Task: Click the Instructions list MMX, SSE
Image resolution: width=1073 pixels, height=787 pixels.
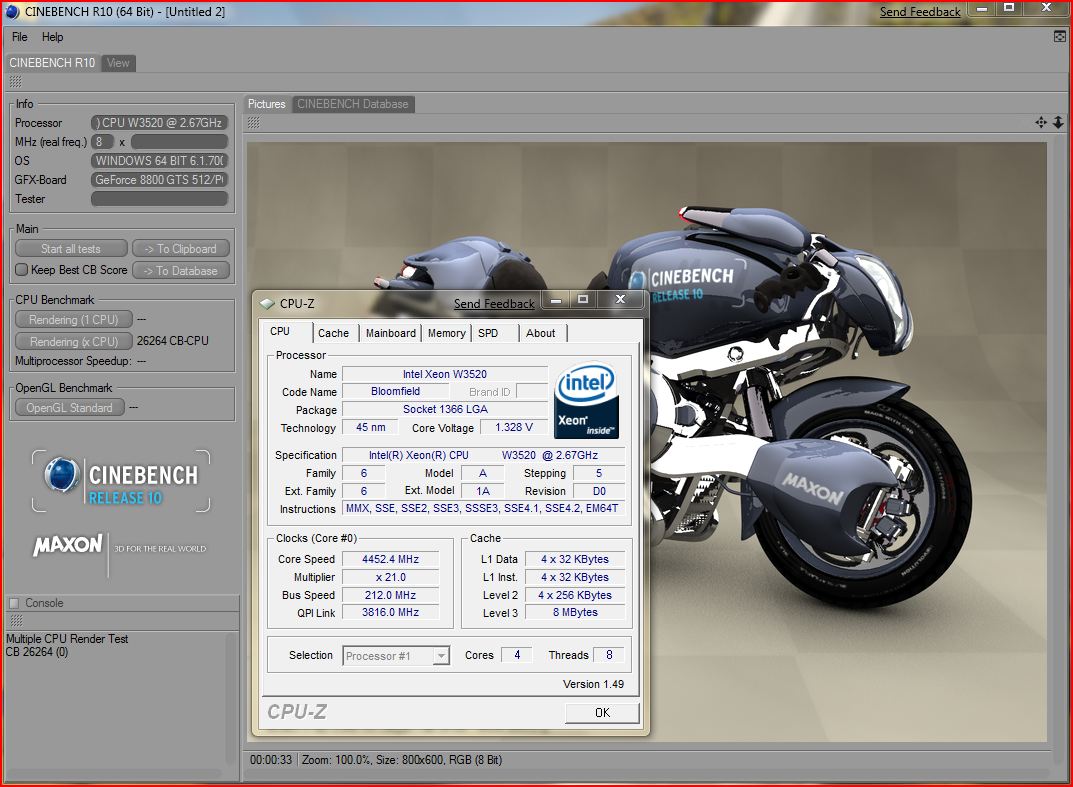Action: click(483, 508)
